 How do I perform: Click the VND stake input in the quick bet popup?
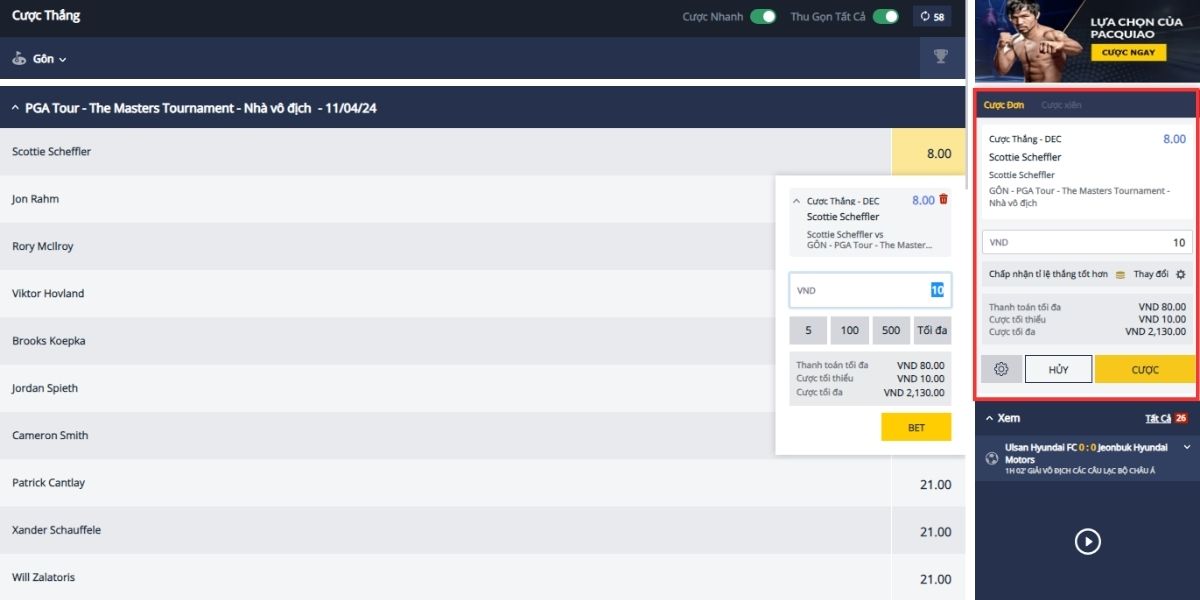click(x=870, y=290)
